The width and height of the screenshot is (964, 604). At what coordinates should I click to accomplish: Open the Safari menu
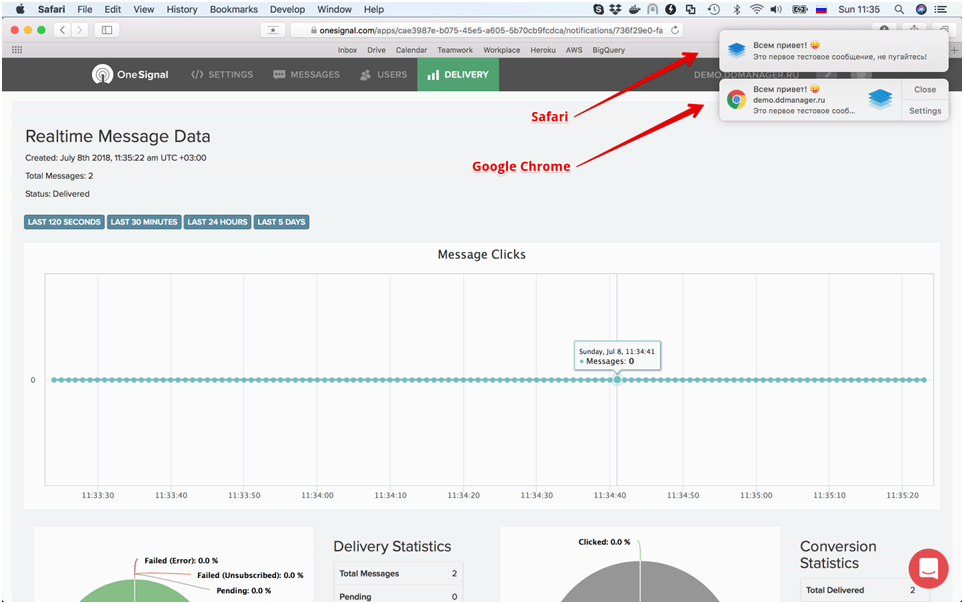click(52, 9)
